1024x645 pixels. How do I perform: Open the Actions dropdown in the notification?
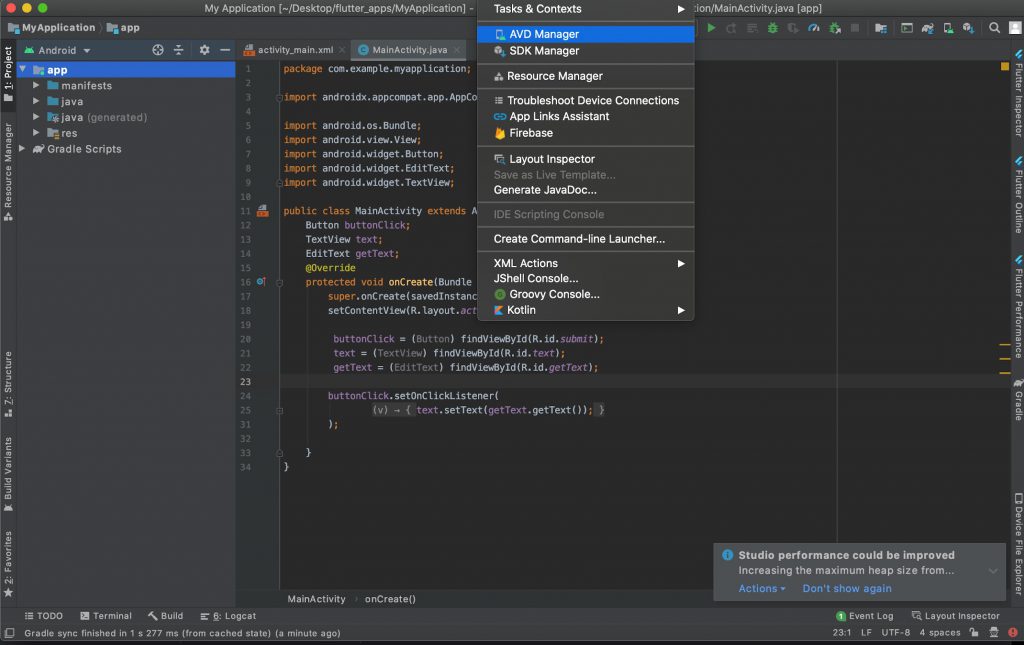(x=761, y=588)
